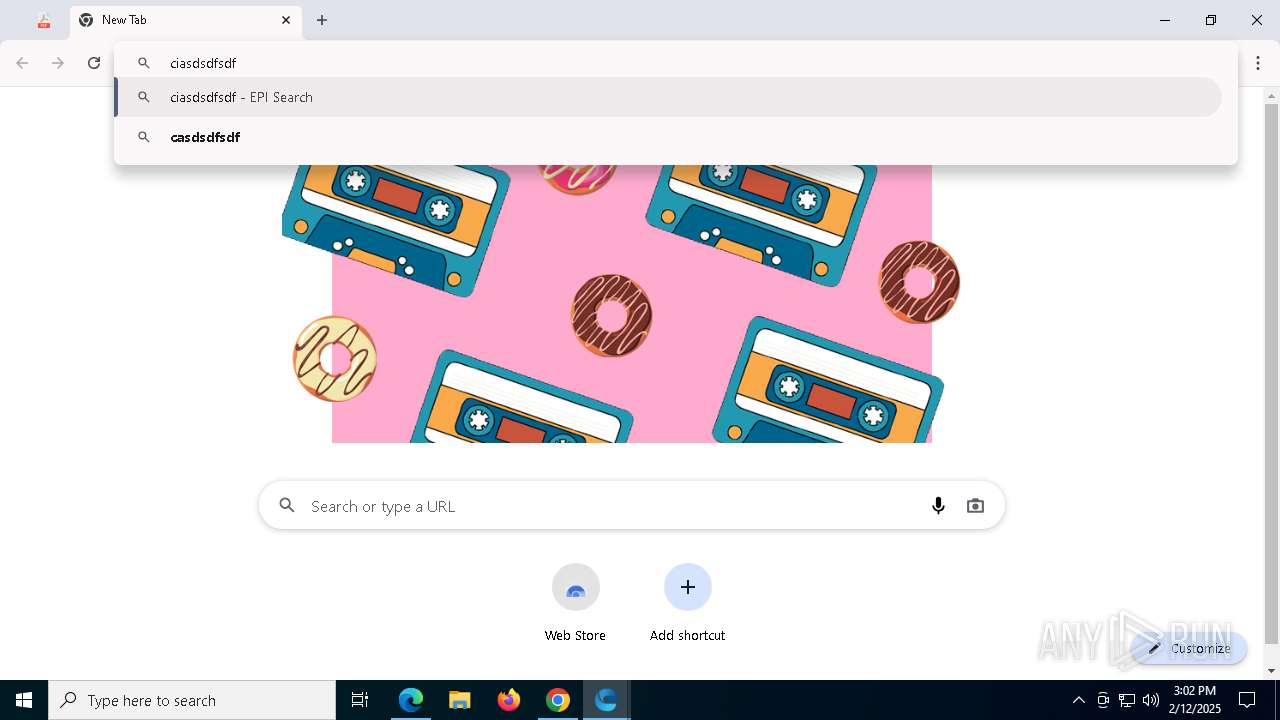Image resolution: width=1280 pixels, height=720 pixels.
Task: Click the magnifier icon in page search box
Action: (287, 506)
